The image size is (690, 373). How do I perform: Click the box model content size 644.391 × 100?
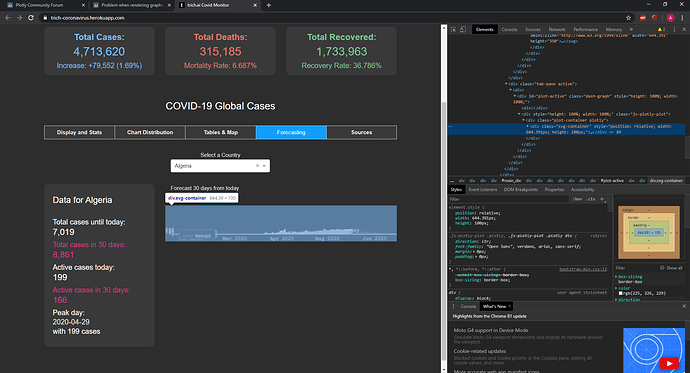tap(649, 232)
